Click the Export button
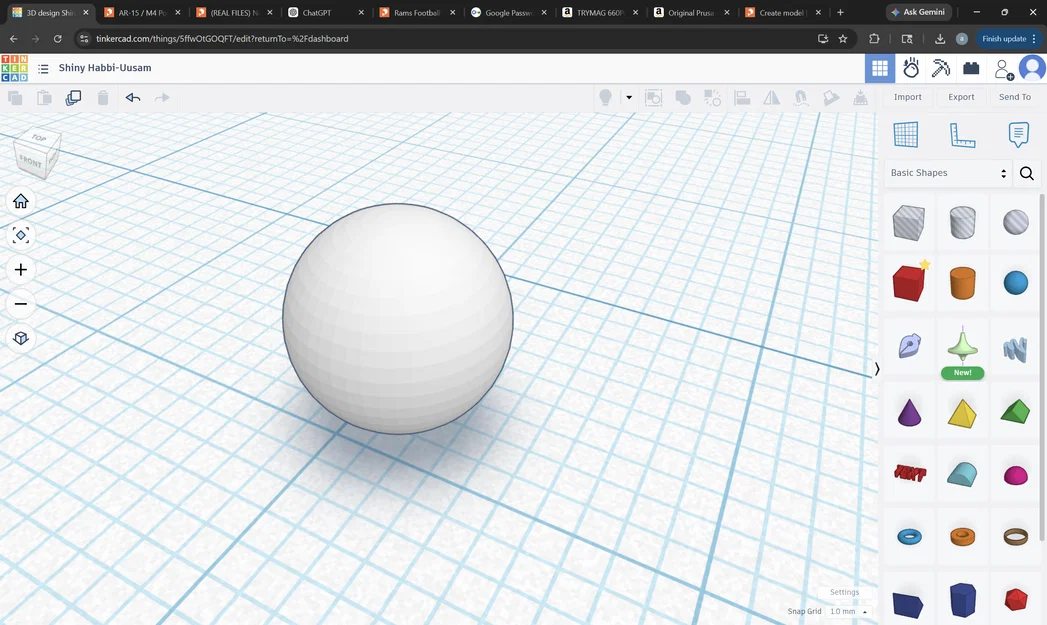Screen dimensions: 1047x625 (x=960, y=96)
